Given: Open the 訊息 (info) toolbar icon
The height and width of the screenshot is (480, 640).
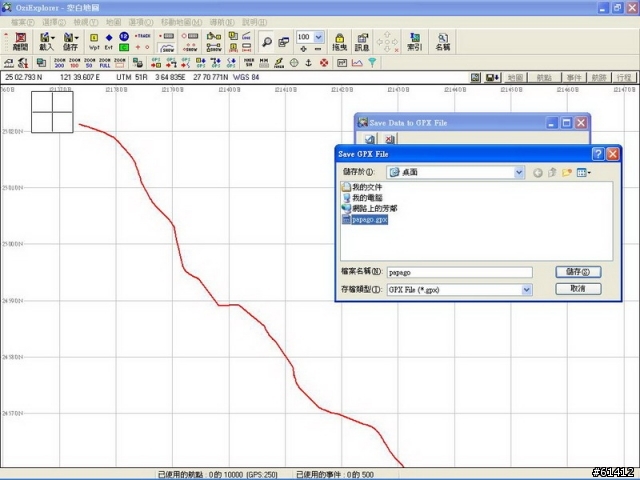Looking at the screenshot, I should 362,42.
